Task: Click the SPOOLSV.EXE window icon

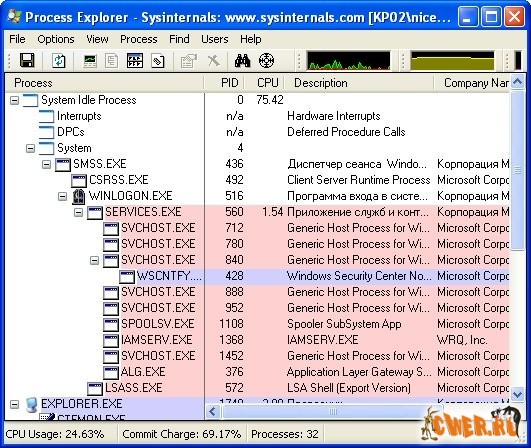Action: pos(111,324)
